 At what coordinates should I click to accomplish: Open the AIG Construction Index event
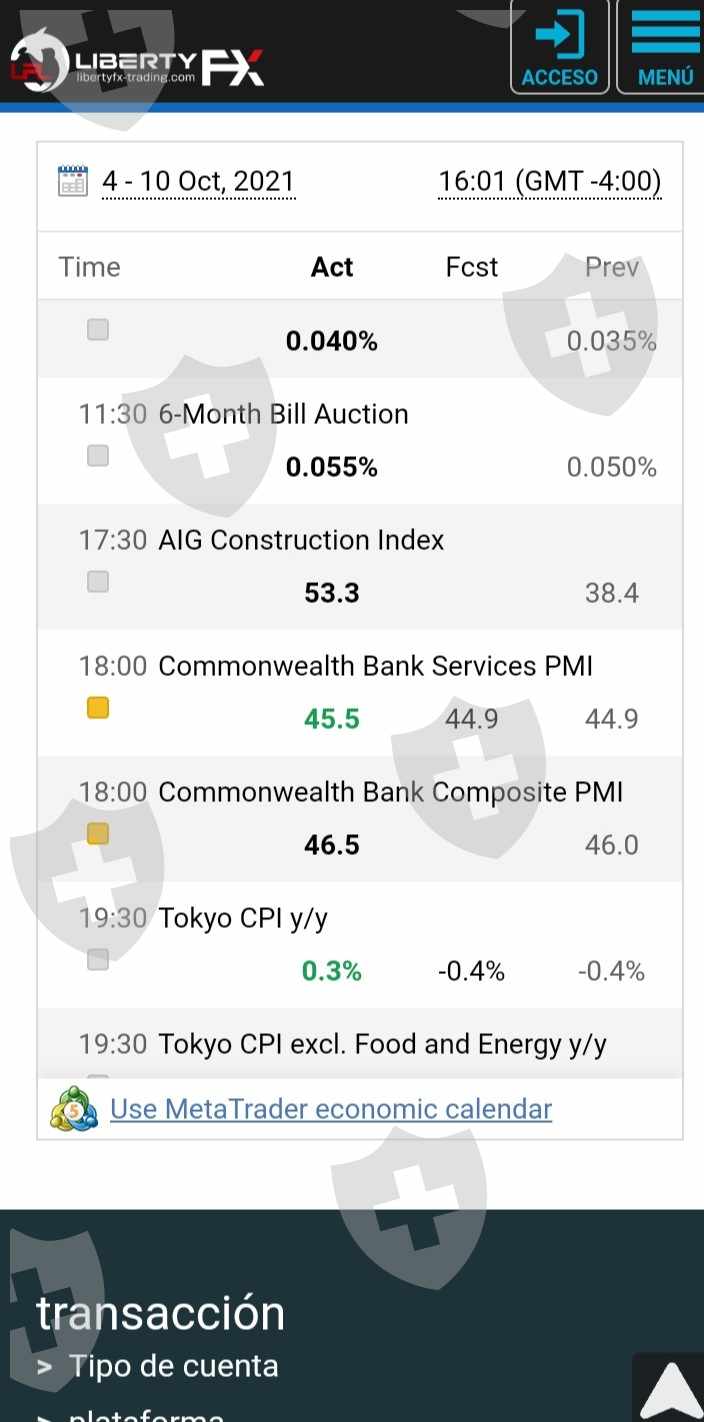(x=301, y=540)
